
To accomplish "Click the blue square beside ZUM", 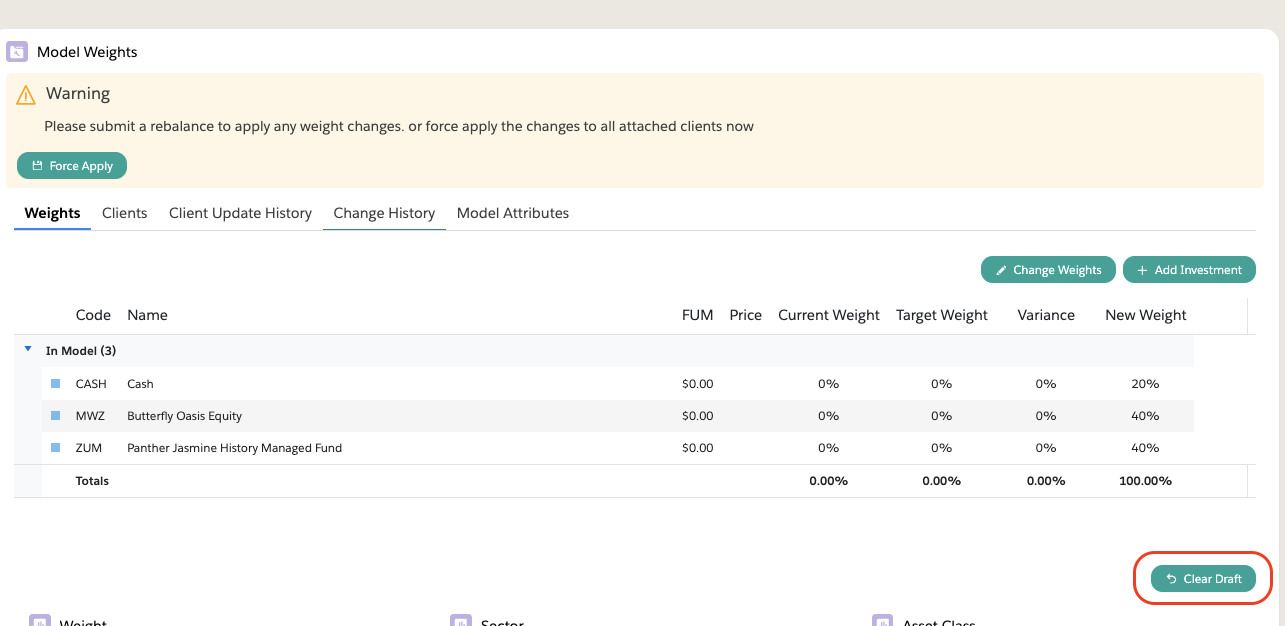I will [56, 448].
